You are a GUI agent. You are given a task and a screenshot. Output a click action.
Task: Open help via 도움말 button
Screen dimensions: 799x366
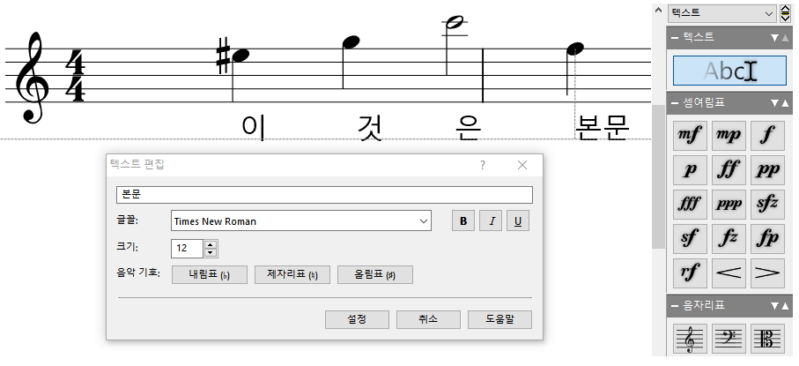(x=499, y=320)
